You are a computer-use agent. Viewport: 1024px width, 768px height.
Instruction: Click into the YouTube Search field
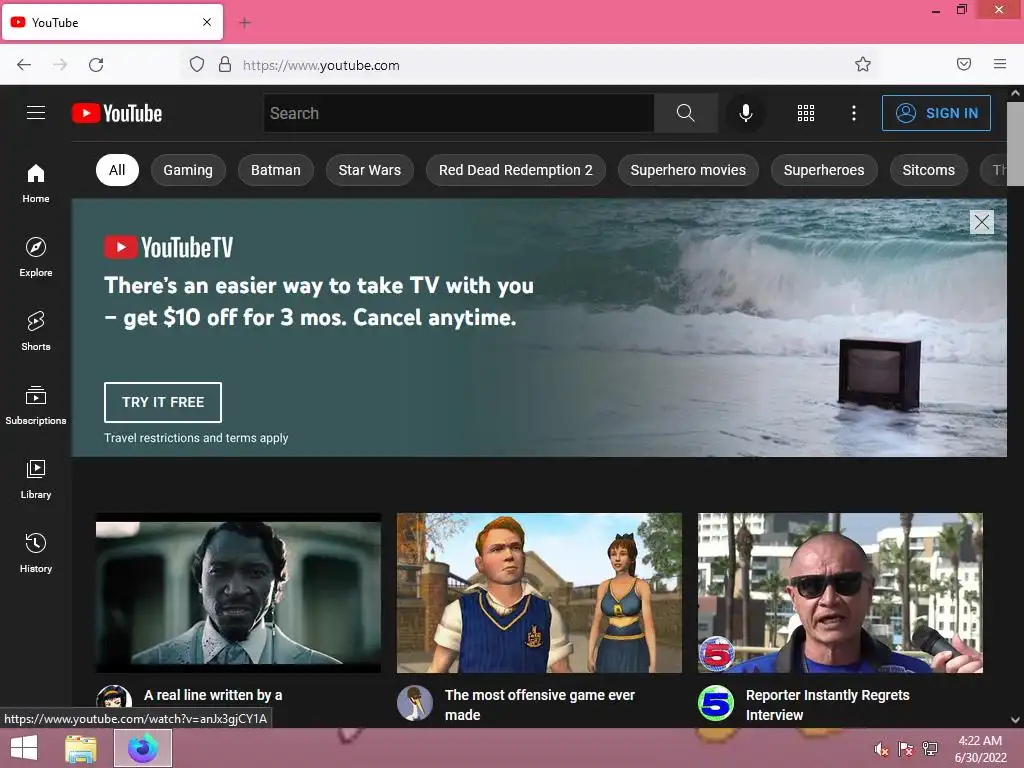click(458, 113)
